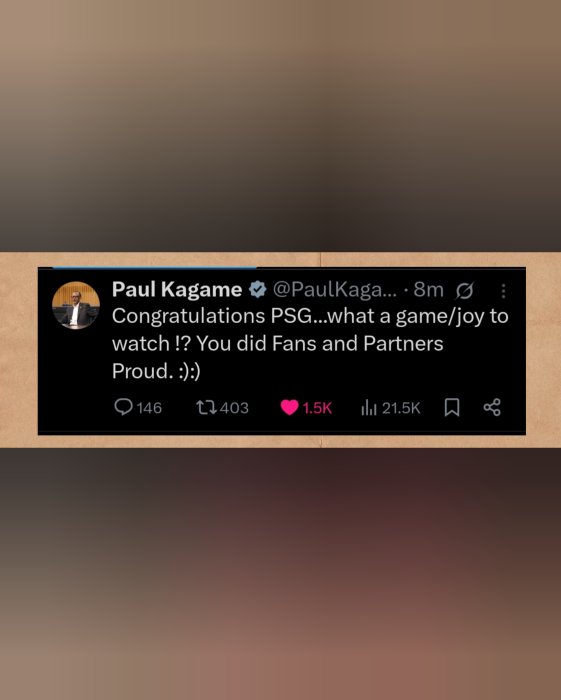Click the 403 reposts count
561x700 pixels.
(234, 408)
